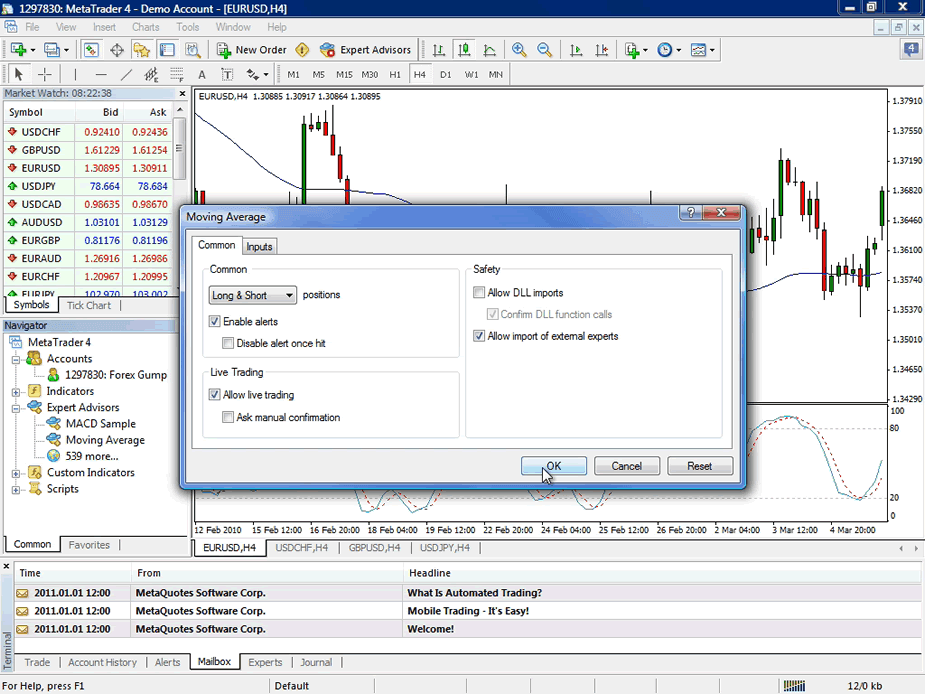
Task: Toggle the Enable alerts checkbox
Action: point(215,322)
